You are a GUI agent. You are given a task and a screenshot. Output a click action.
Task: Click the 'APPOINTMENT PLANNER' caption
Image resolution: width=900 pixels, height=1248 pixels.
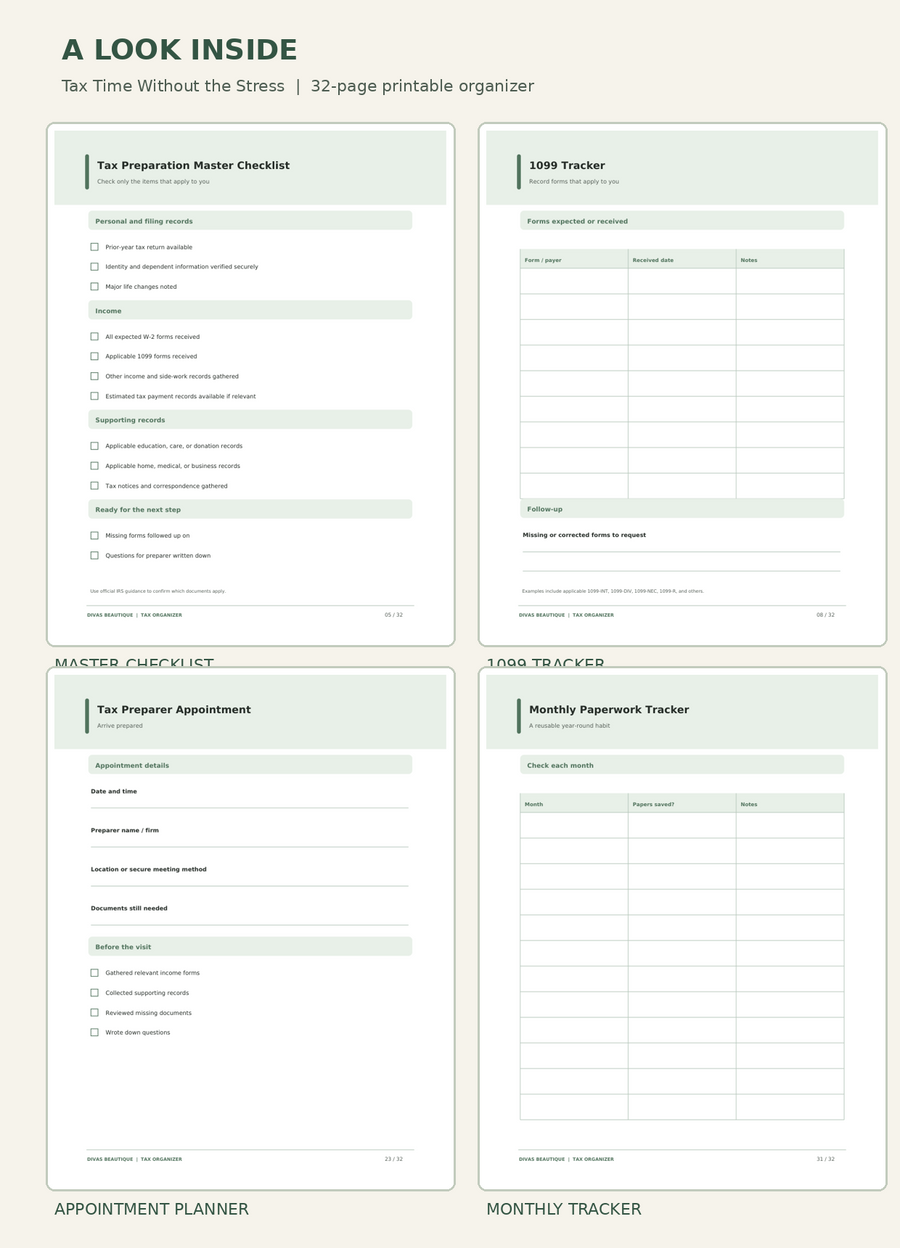[152, 1209]
